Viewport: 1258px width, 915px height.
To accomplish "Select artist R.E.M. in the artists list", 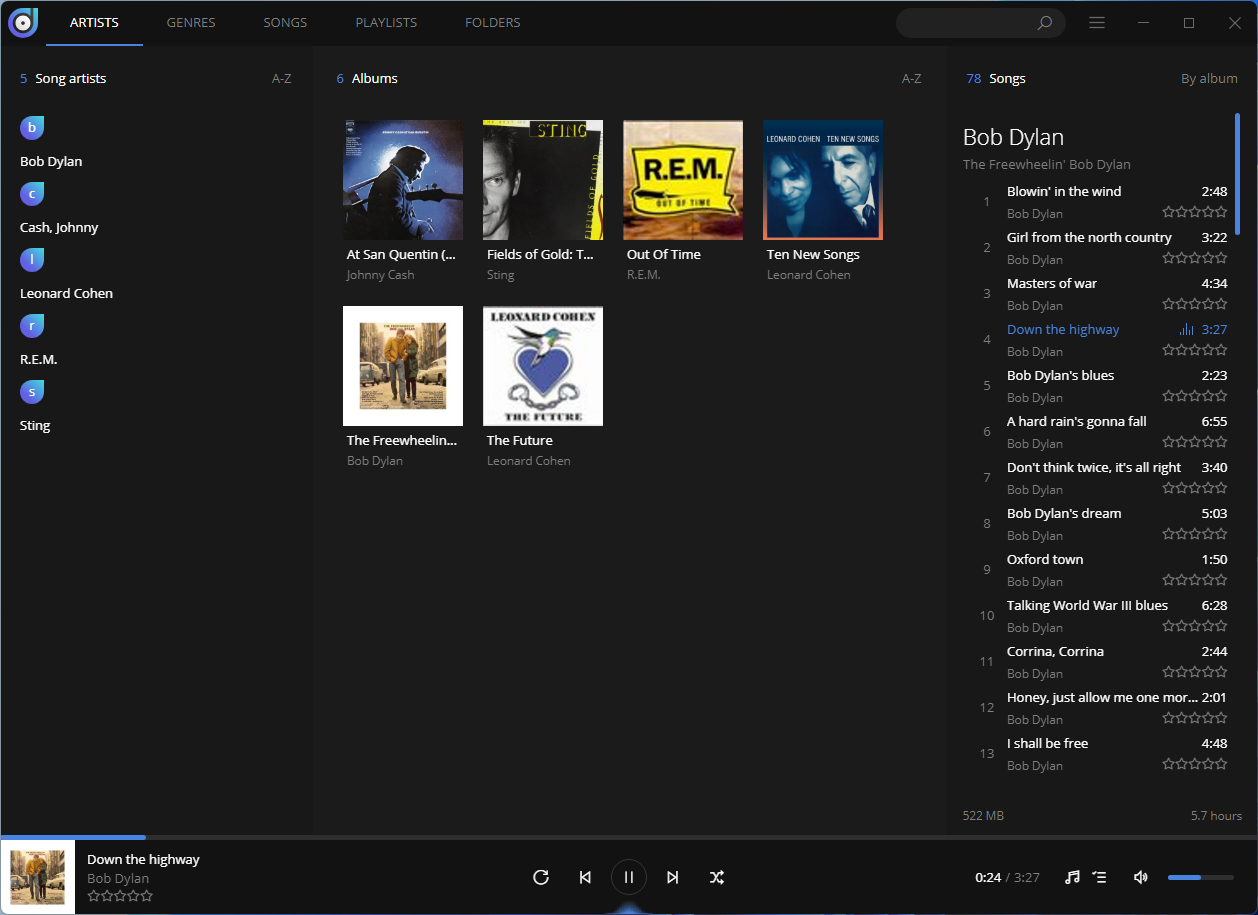I will (x=40, y=359).
